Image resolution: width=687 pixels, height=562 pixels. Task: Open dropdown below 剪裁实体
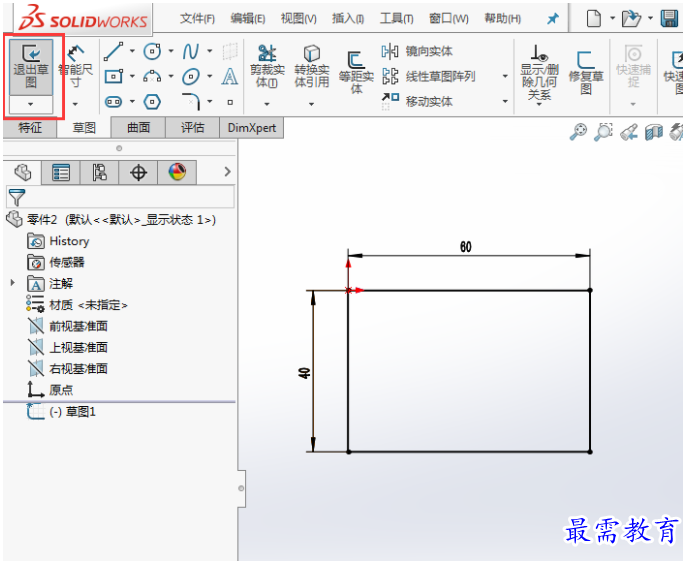(x=267, y=104)
